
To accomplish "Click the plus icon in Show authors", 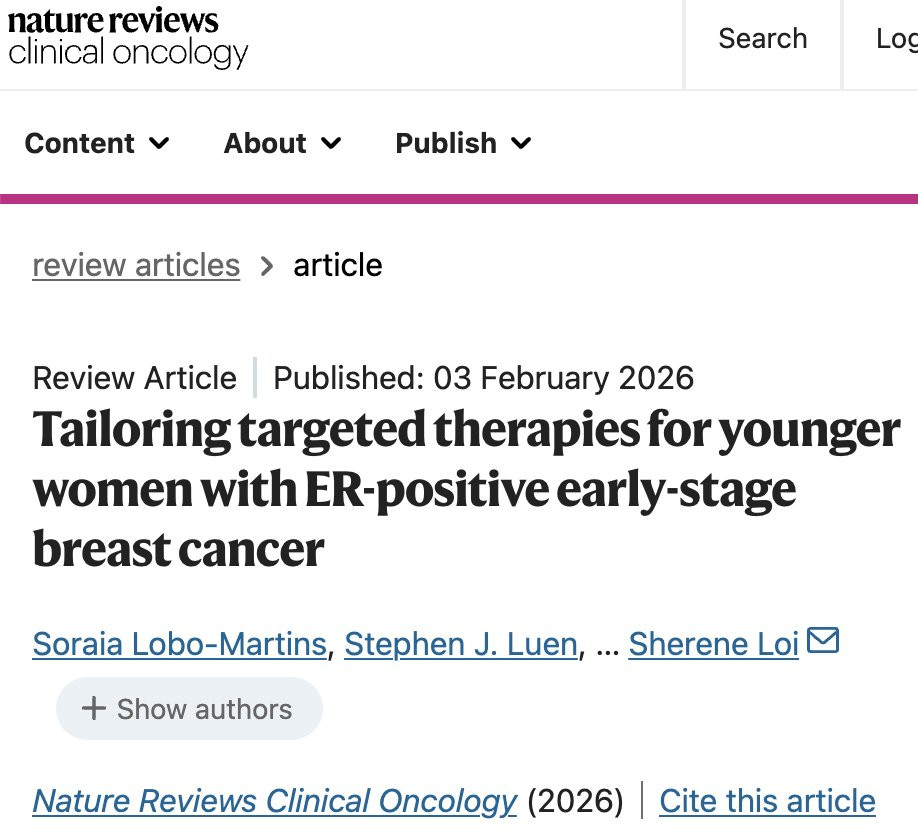I will 93,709.
